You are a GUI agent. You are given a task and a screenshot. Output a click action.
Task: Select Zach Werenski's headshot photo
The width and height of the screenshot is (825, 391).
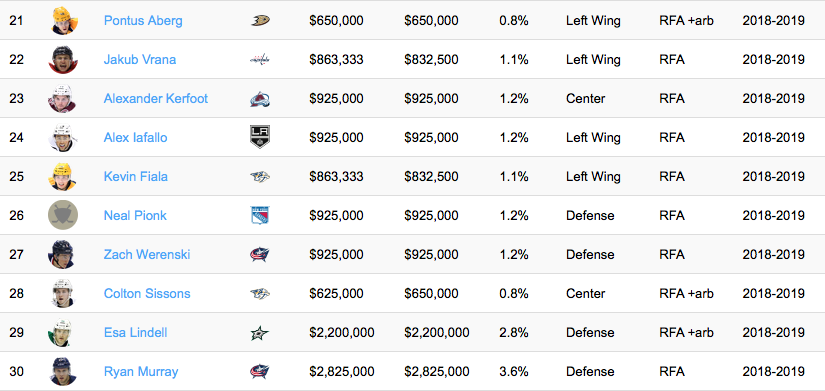click(63, 255)
